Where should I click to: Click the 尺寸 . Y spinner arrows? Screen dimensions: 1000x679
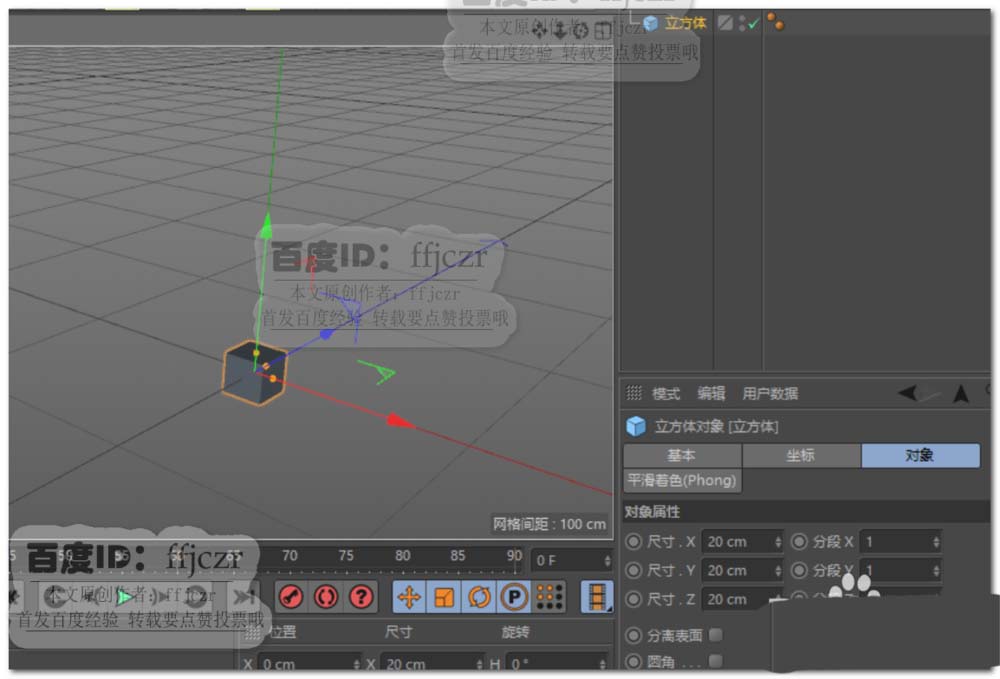click(777, 570)
